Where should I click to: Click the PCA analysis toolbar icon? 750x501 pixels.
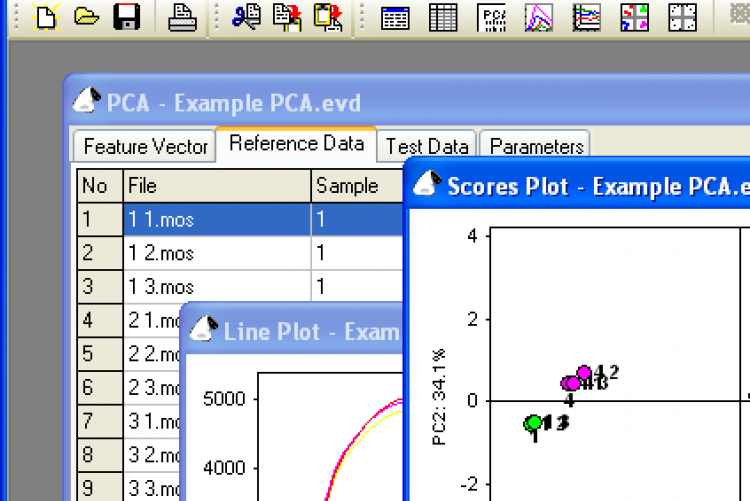click(492, 17)
